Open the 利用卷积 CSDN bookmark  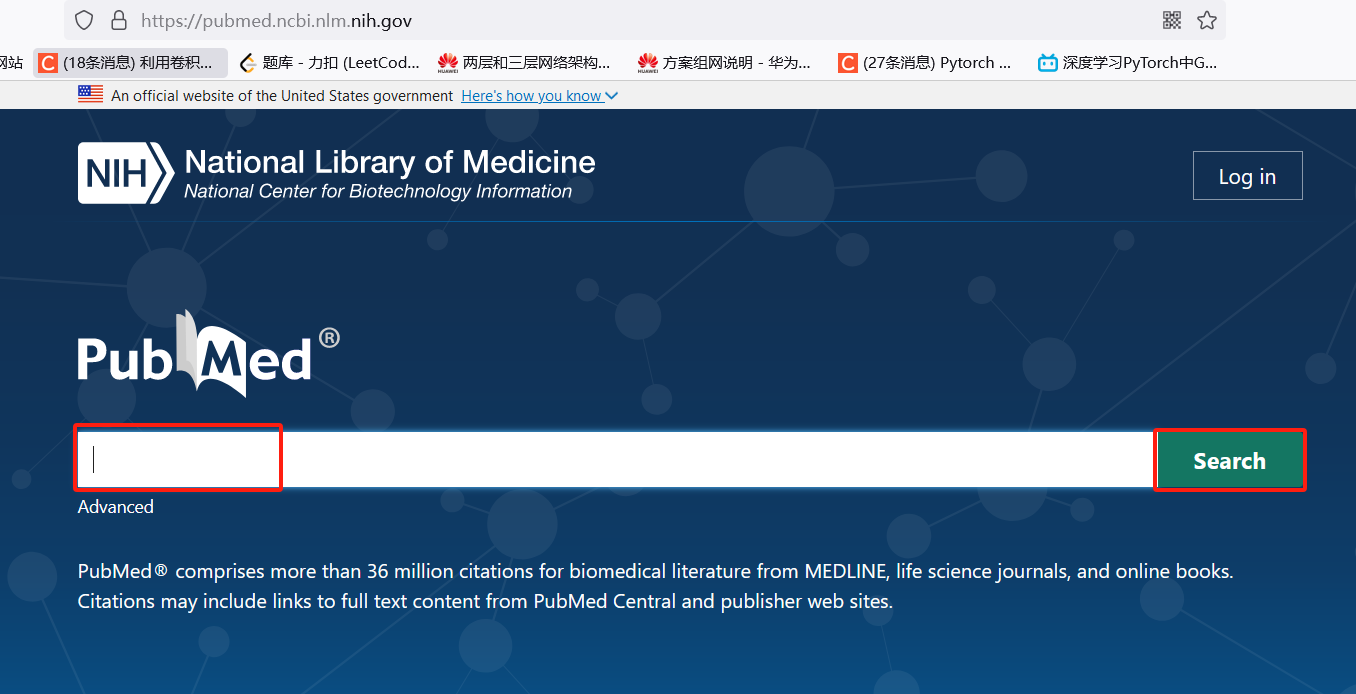(131, 63)
